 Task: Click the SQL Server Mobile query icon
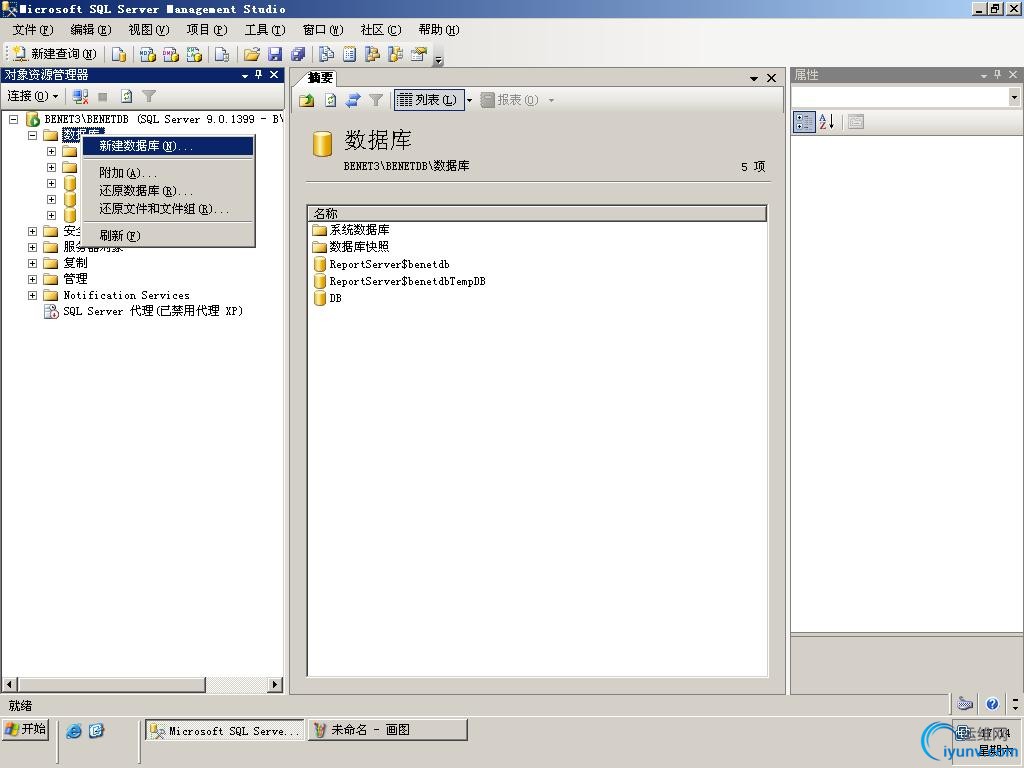[x=222, y=54]
